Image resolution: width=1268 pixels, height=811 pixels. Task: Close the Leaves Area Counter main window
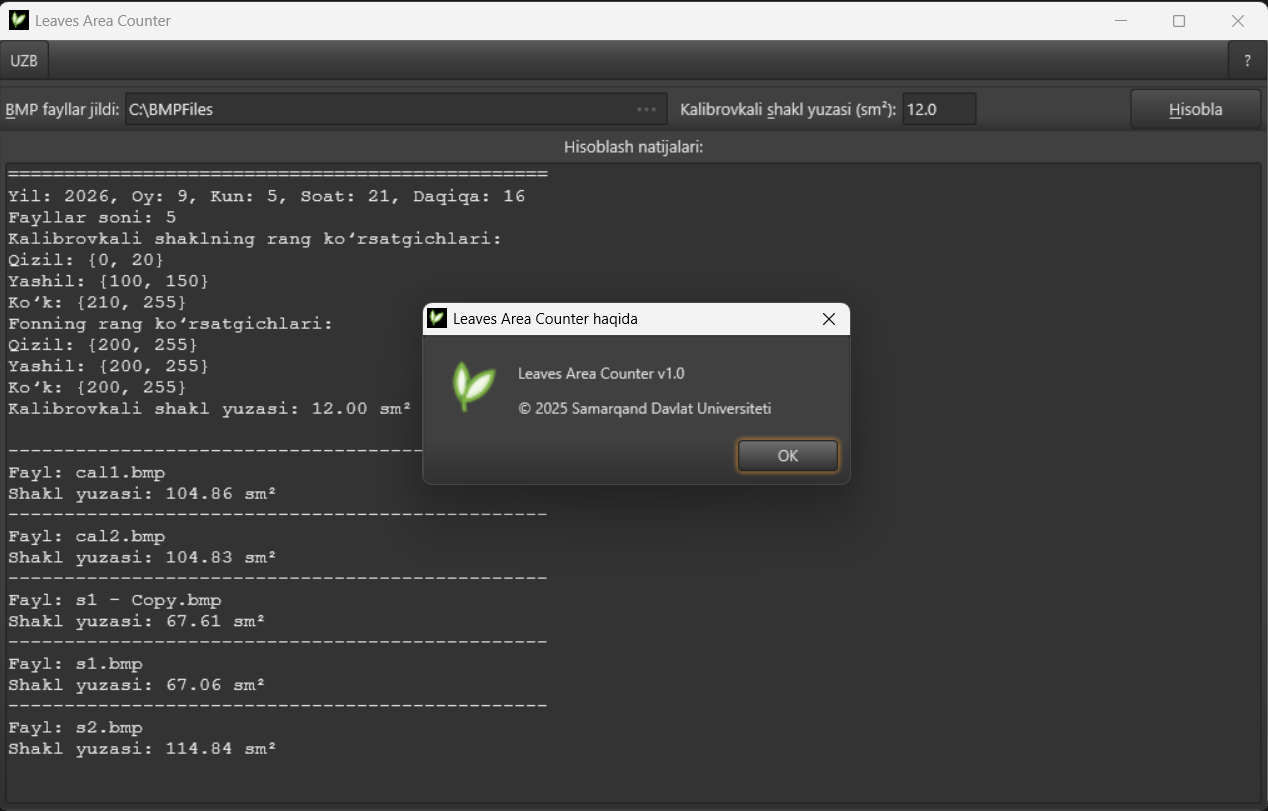click(x=1238, y=20)
